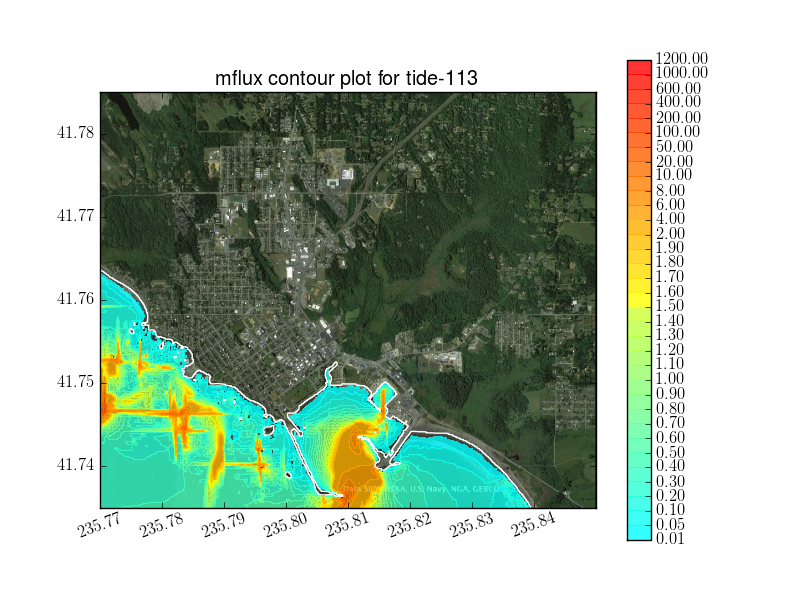
Task: Click the colorbar label 0.90
Action: (670, 394)
